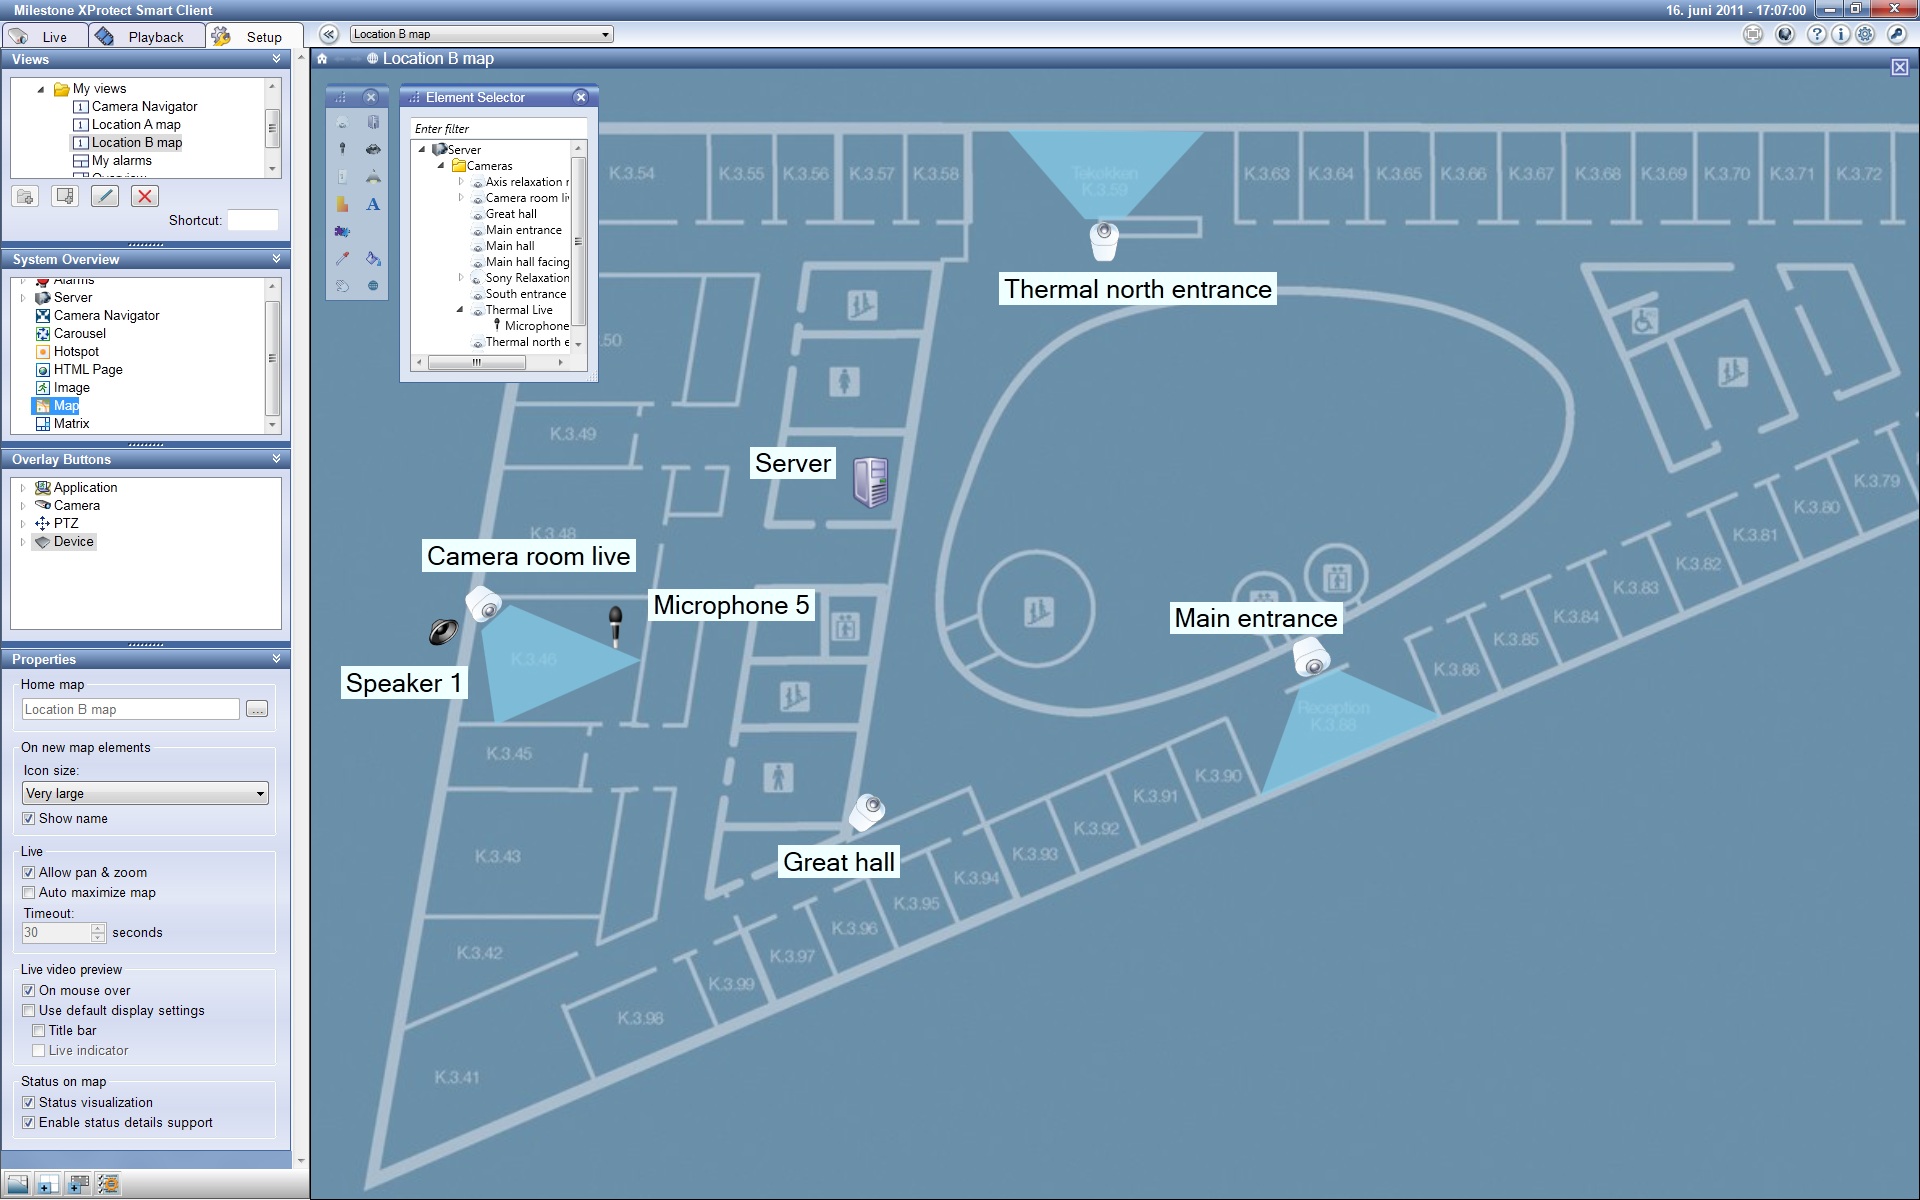Click the globe icon in top toolbar

pos(1785,34)
